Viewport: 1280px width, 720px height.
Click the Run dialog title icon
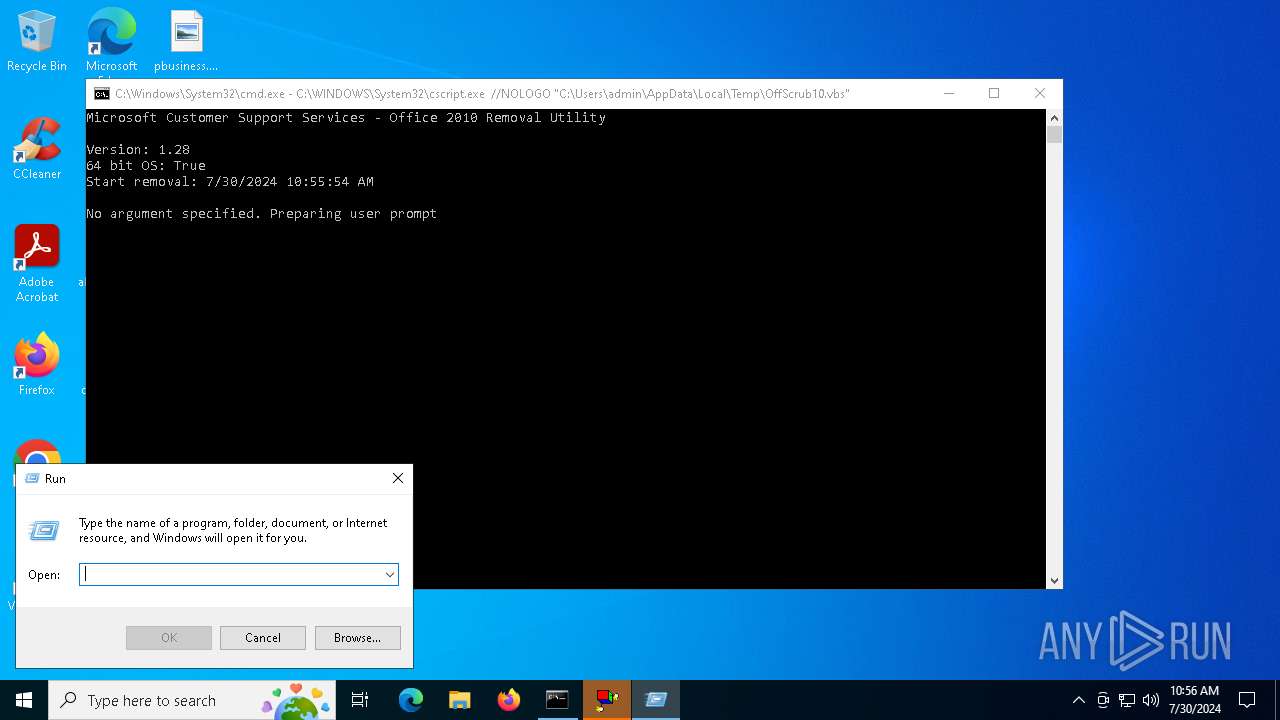coord(31,479)
